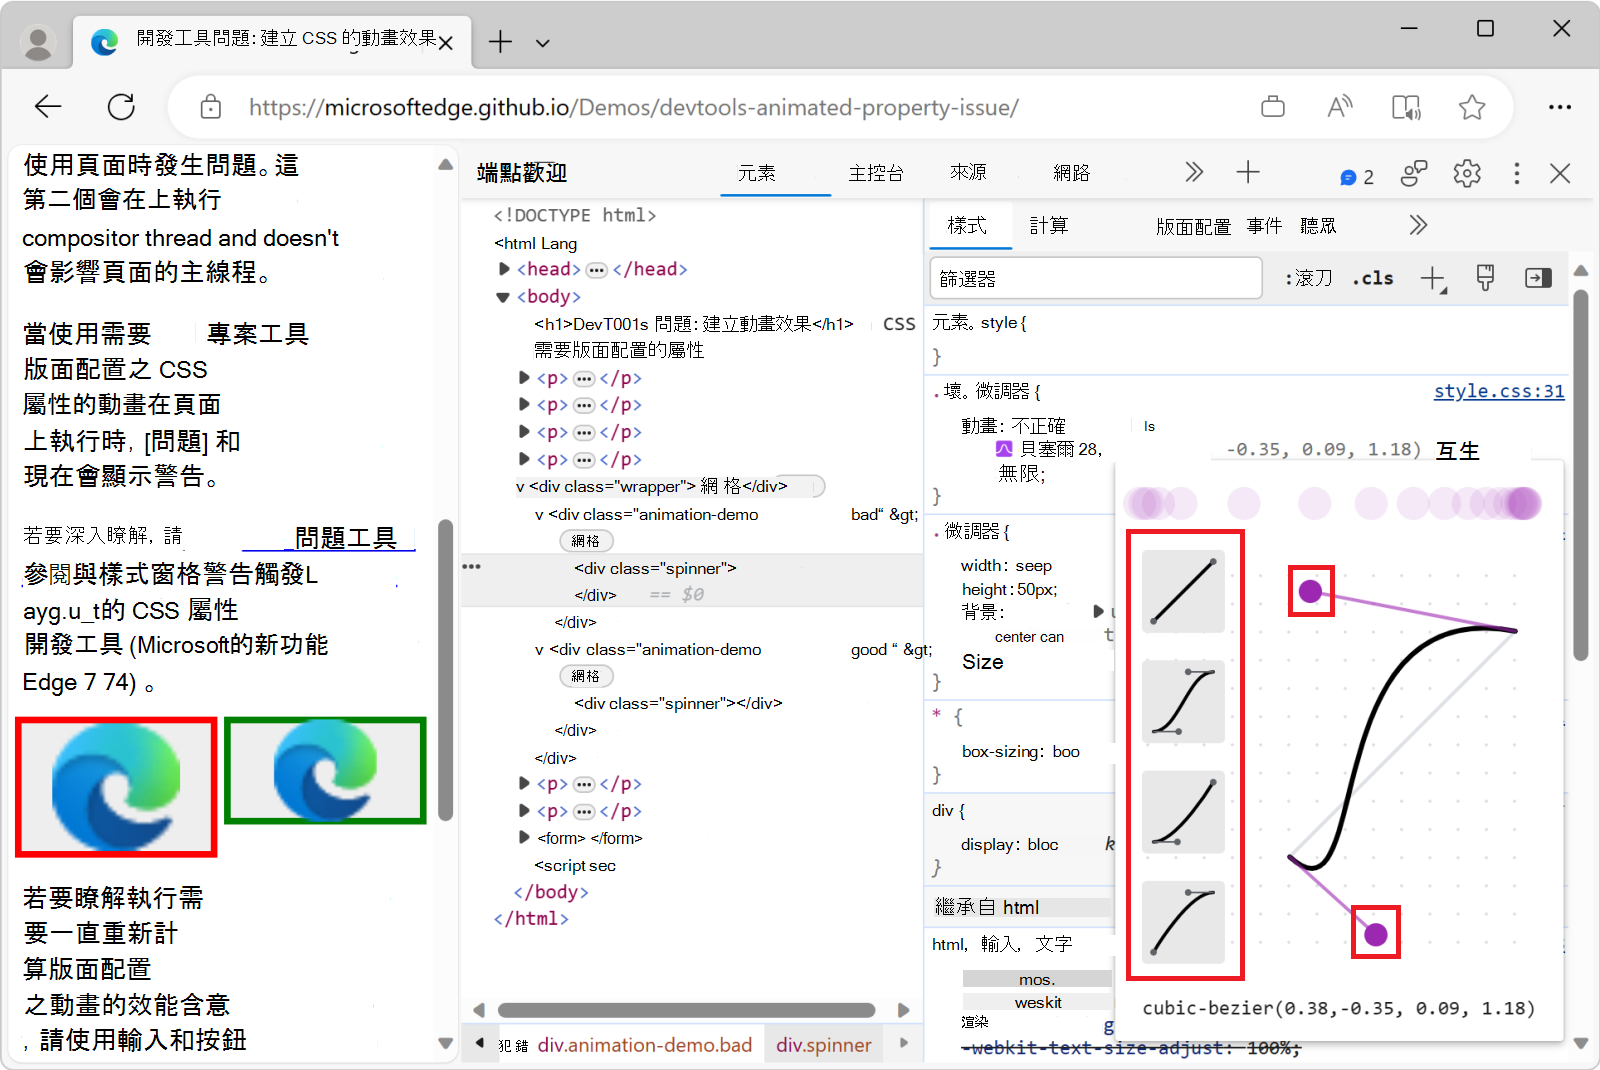Select the ease-in-out easing preset

[x=1184, y=701]
